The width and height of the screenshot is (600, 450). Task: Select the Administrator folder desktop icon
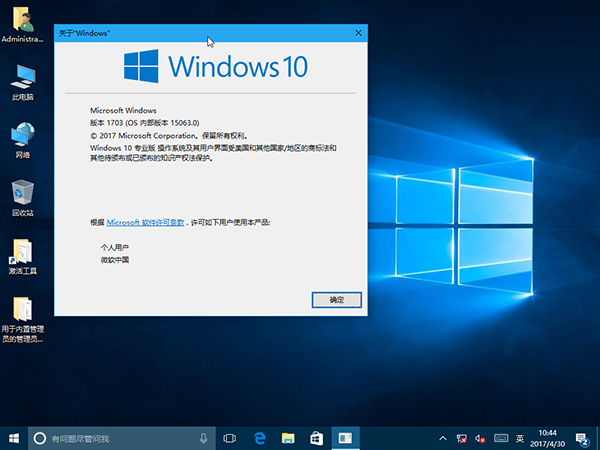[22, 20]
